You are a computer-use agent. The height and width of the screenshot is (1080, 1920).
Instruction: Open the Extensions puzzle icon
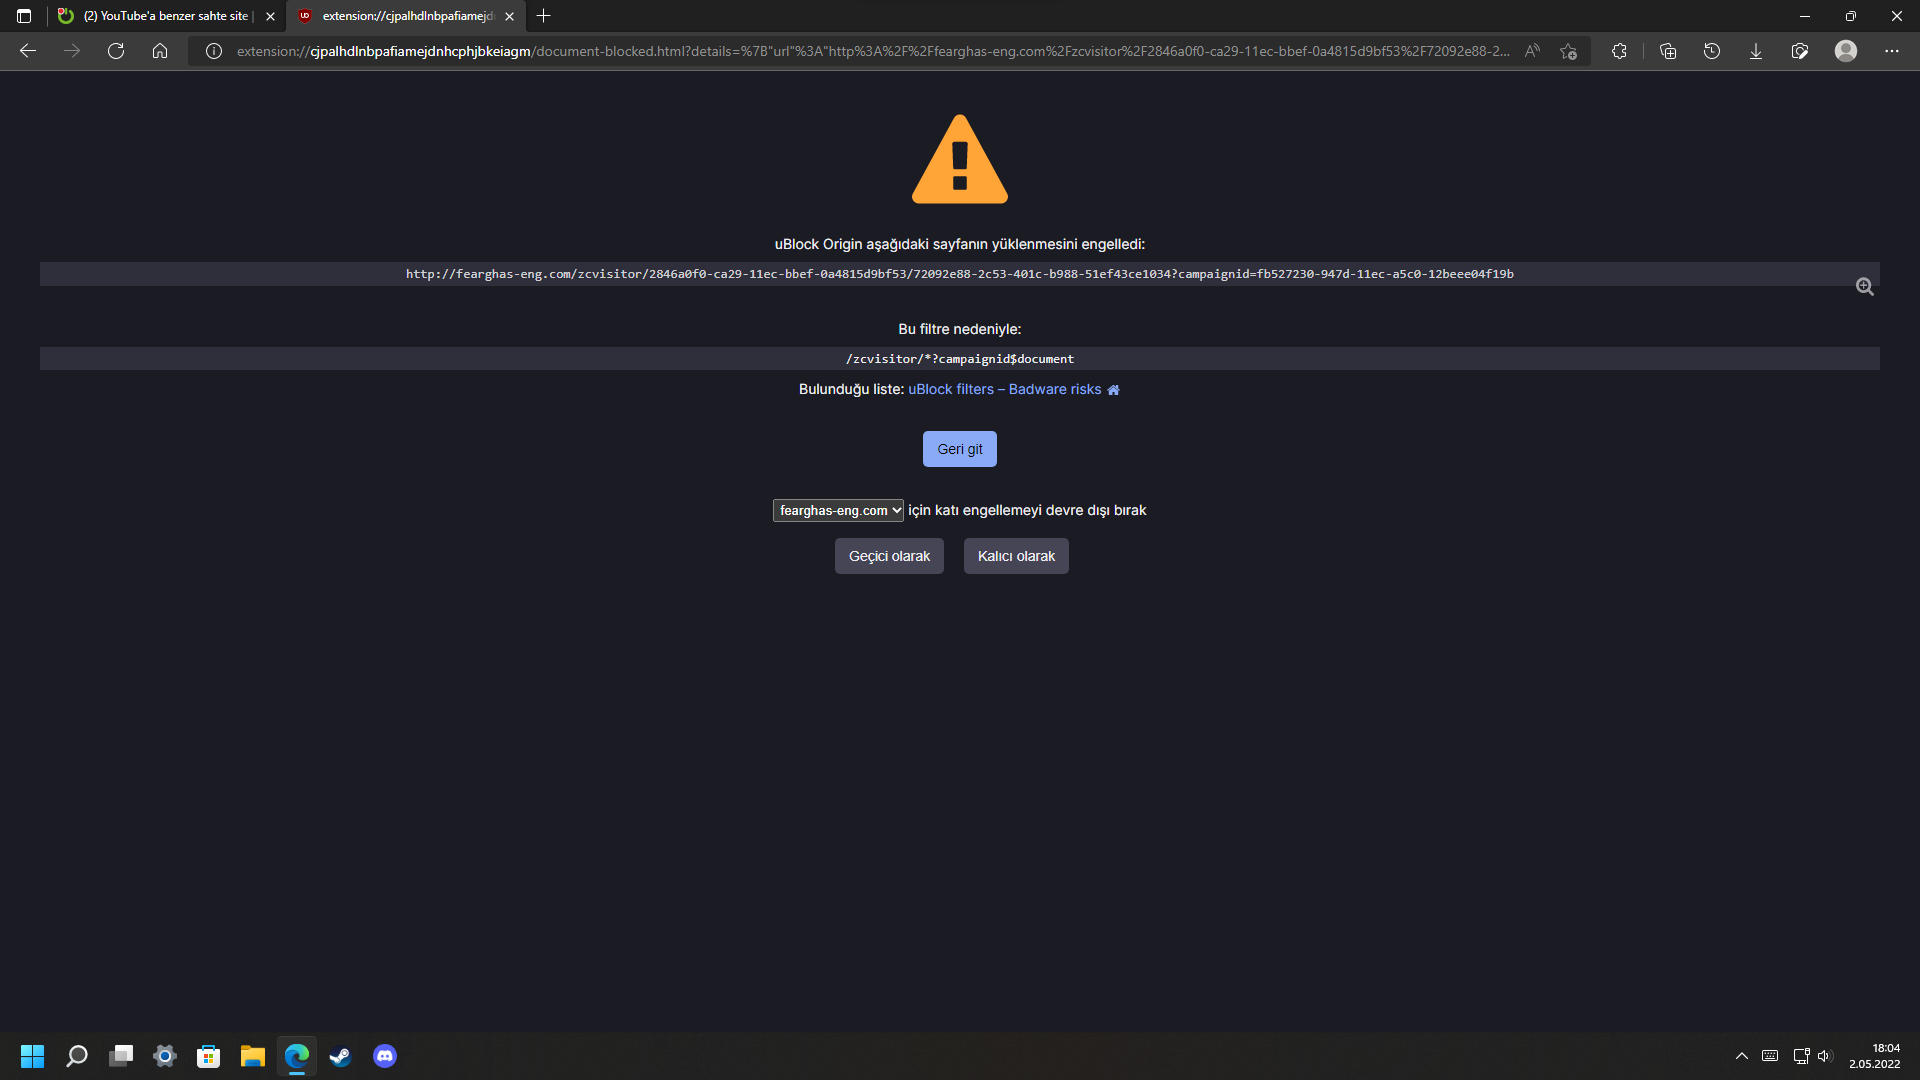click(1619, 51)
